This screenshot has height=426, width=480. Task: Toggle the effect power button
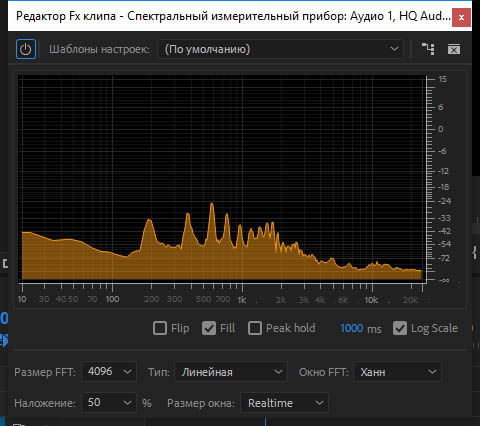(x=26, y=49)
